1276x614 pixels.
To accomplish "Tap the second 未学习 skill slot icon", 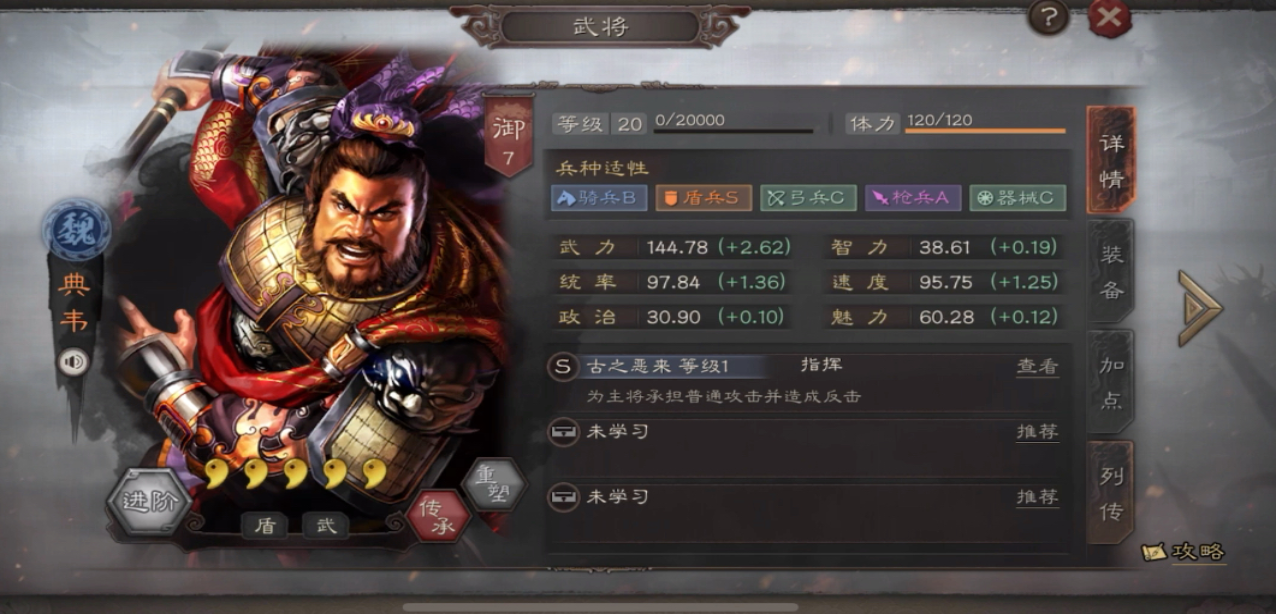I will [564, 497].
